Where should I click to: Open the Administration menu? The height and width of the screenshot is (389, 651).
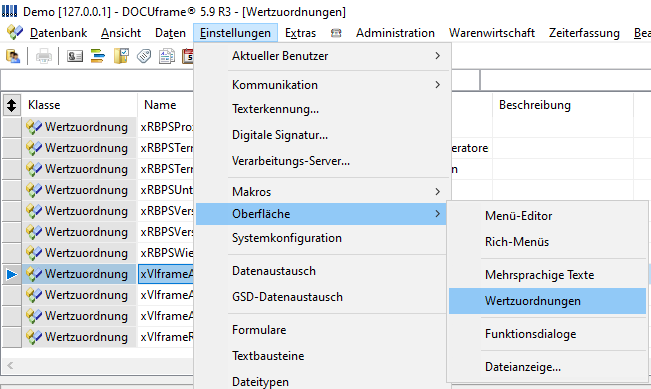pos(395,33)
